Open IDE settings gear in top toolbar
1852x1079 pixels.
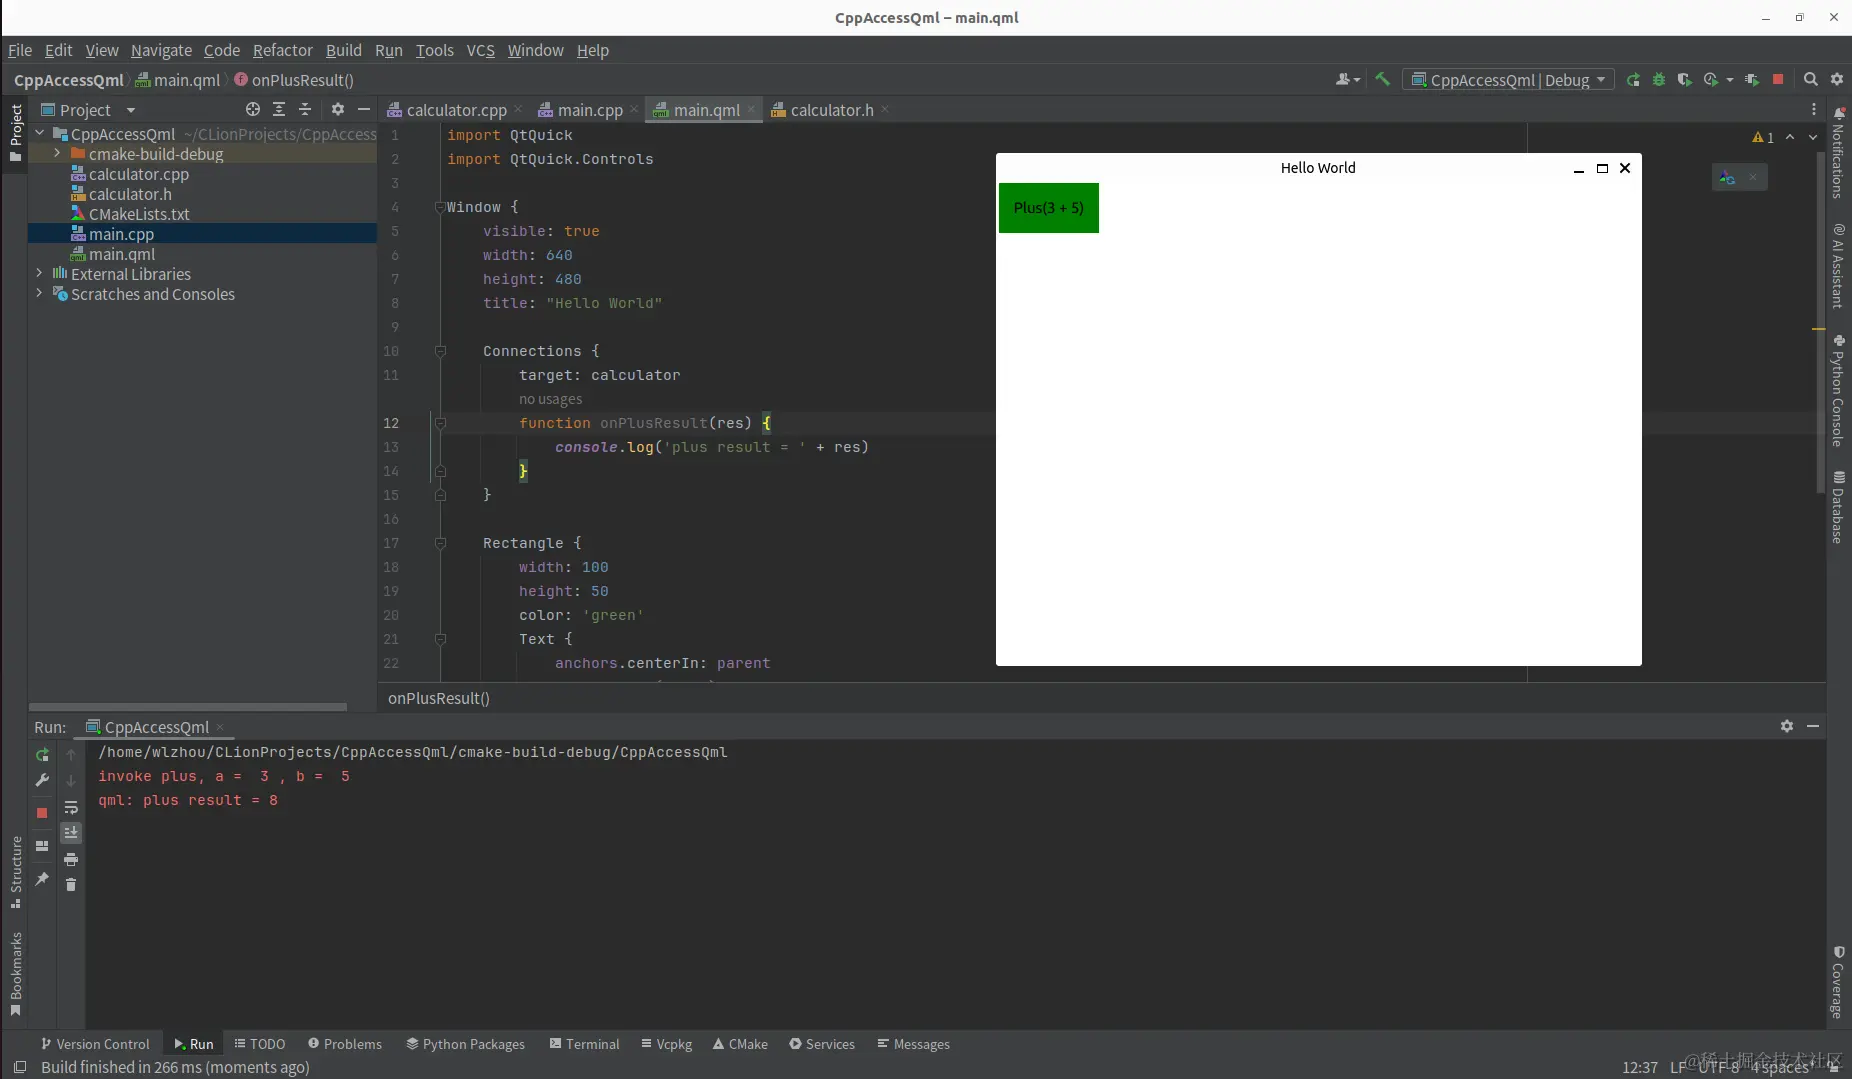[x=1837, y=79]
